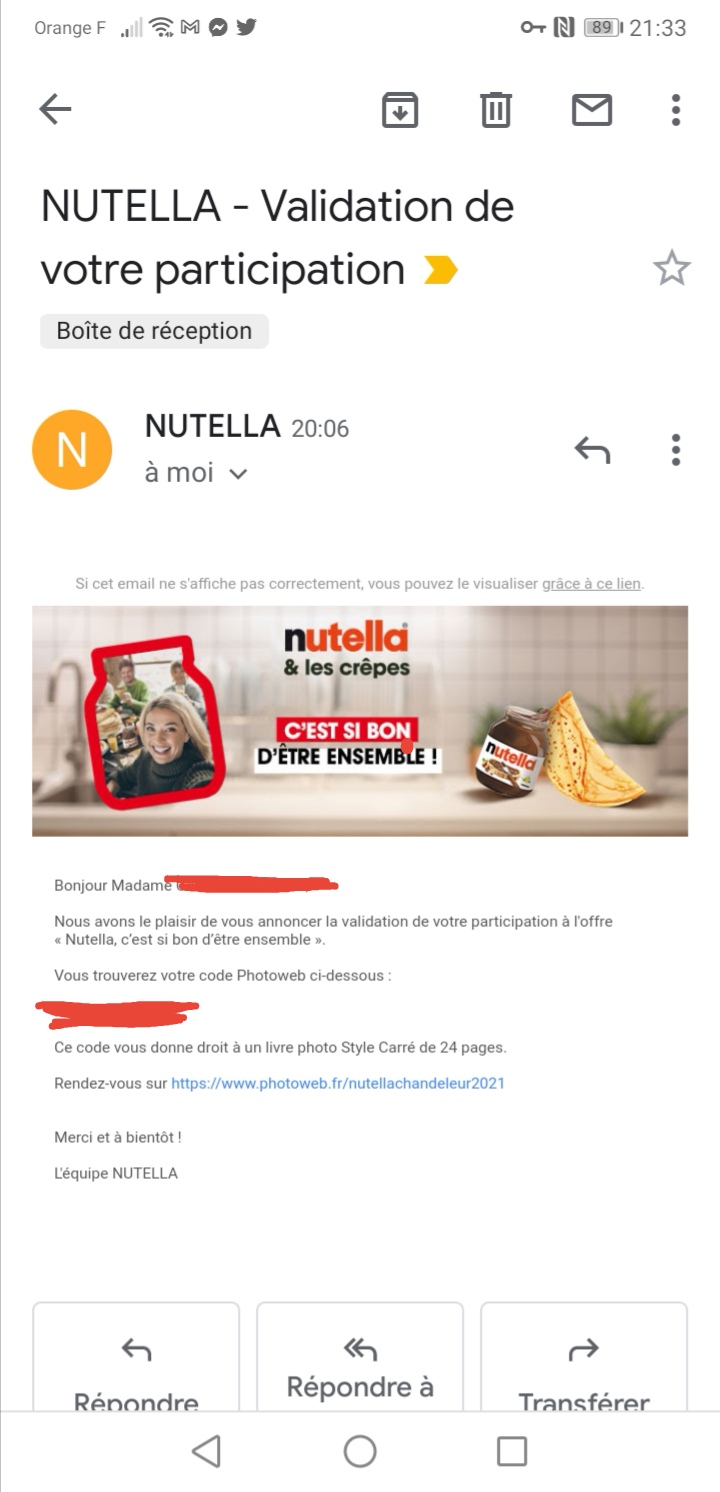Tap the 'Boîte de réception' label chip
This screenshot has width=720, height=1492.
point(154,331)
